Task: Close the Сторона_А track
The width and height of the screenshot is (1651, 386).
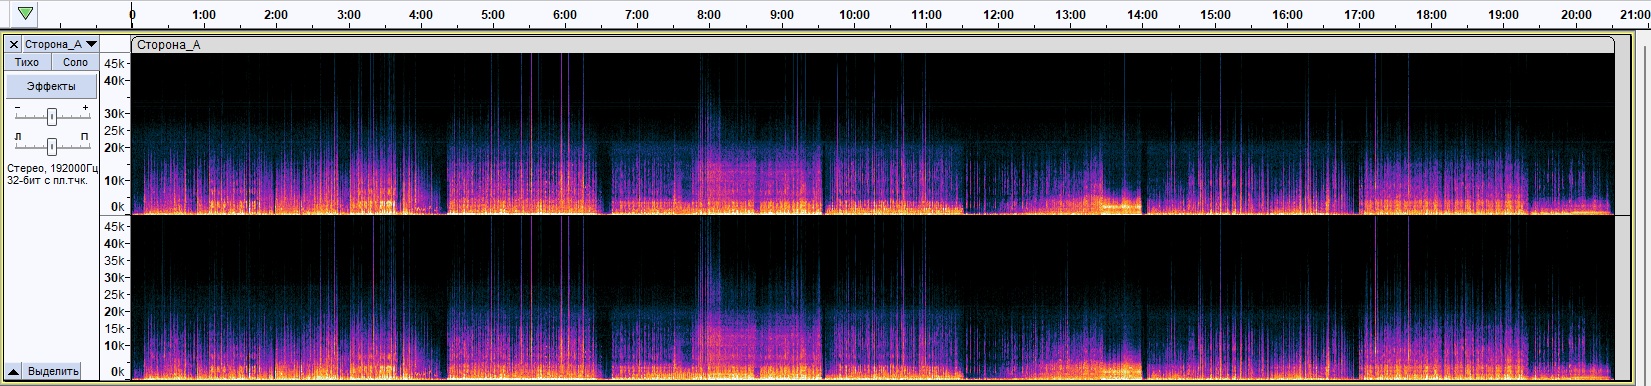Action: (x=14, y=45)
